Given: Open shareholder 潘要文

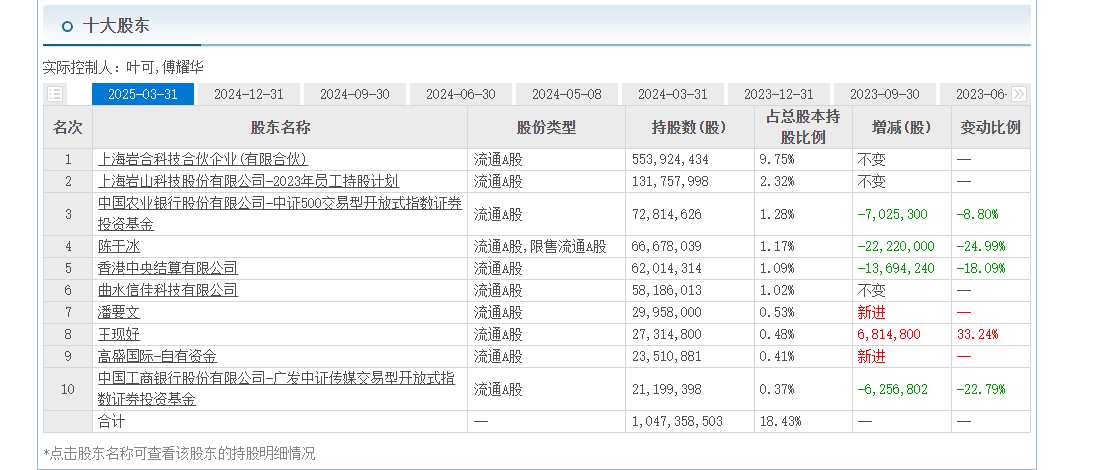Looking at the screenshot, I should (x=119, y=312).
